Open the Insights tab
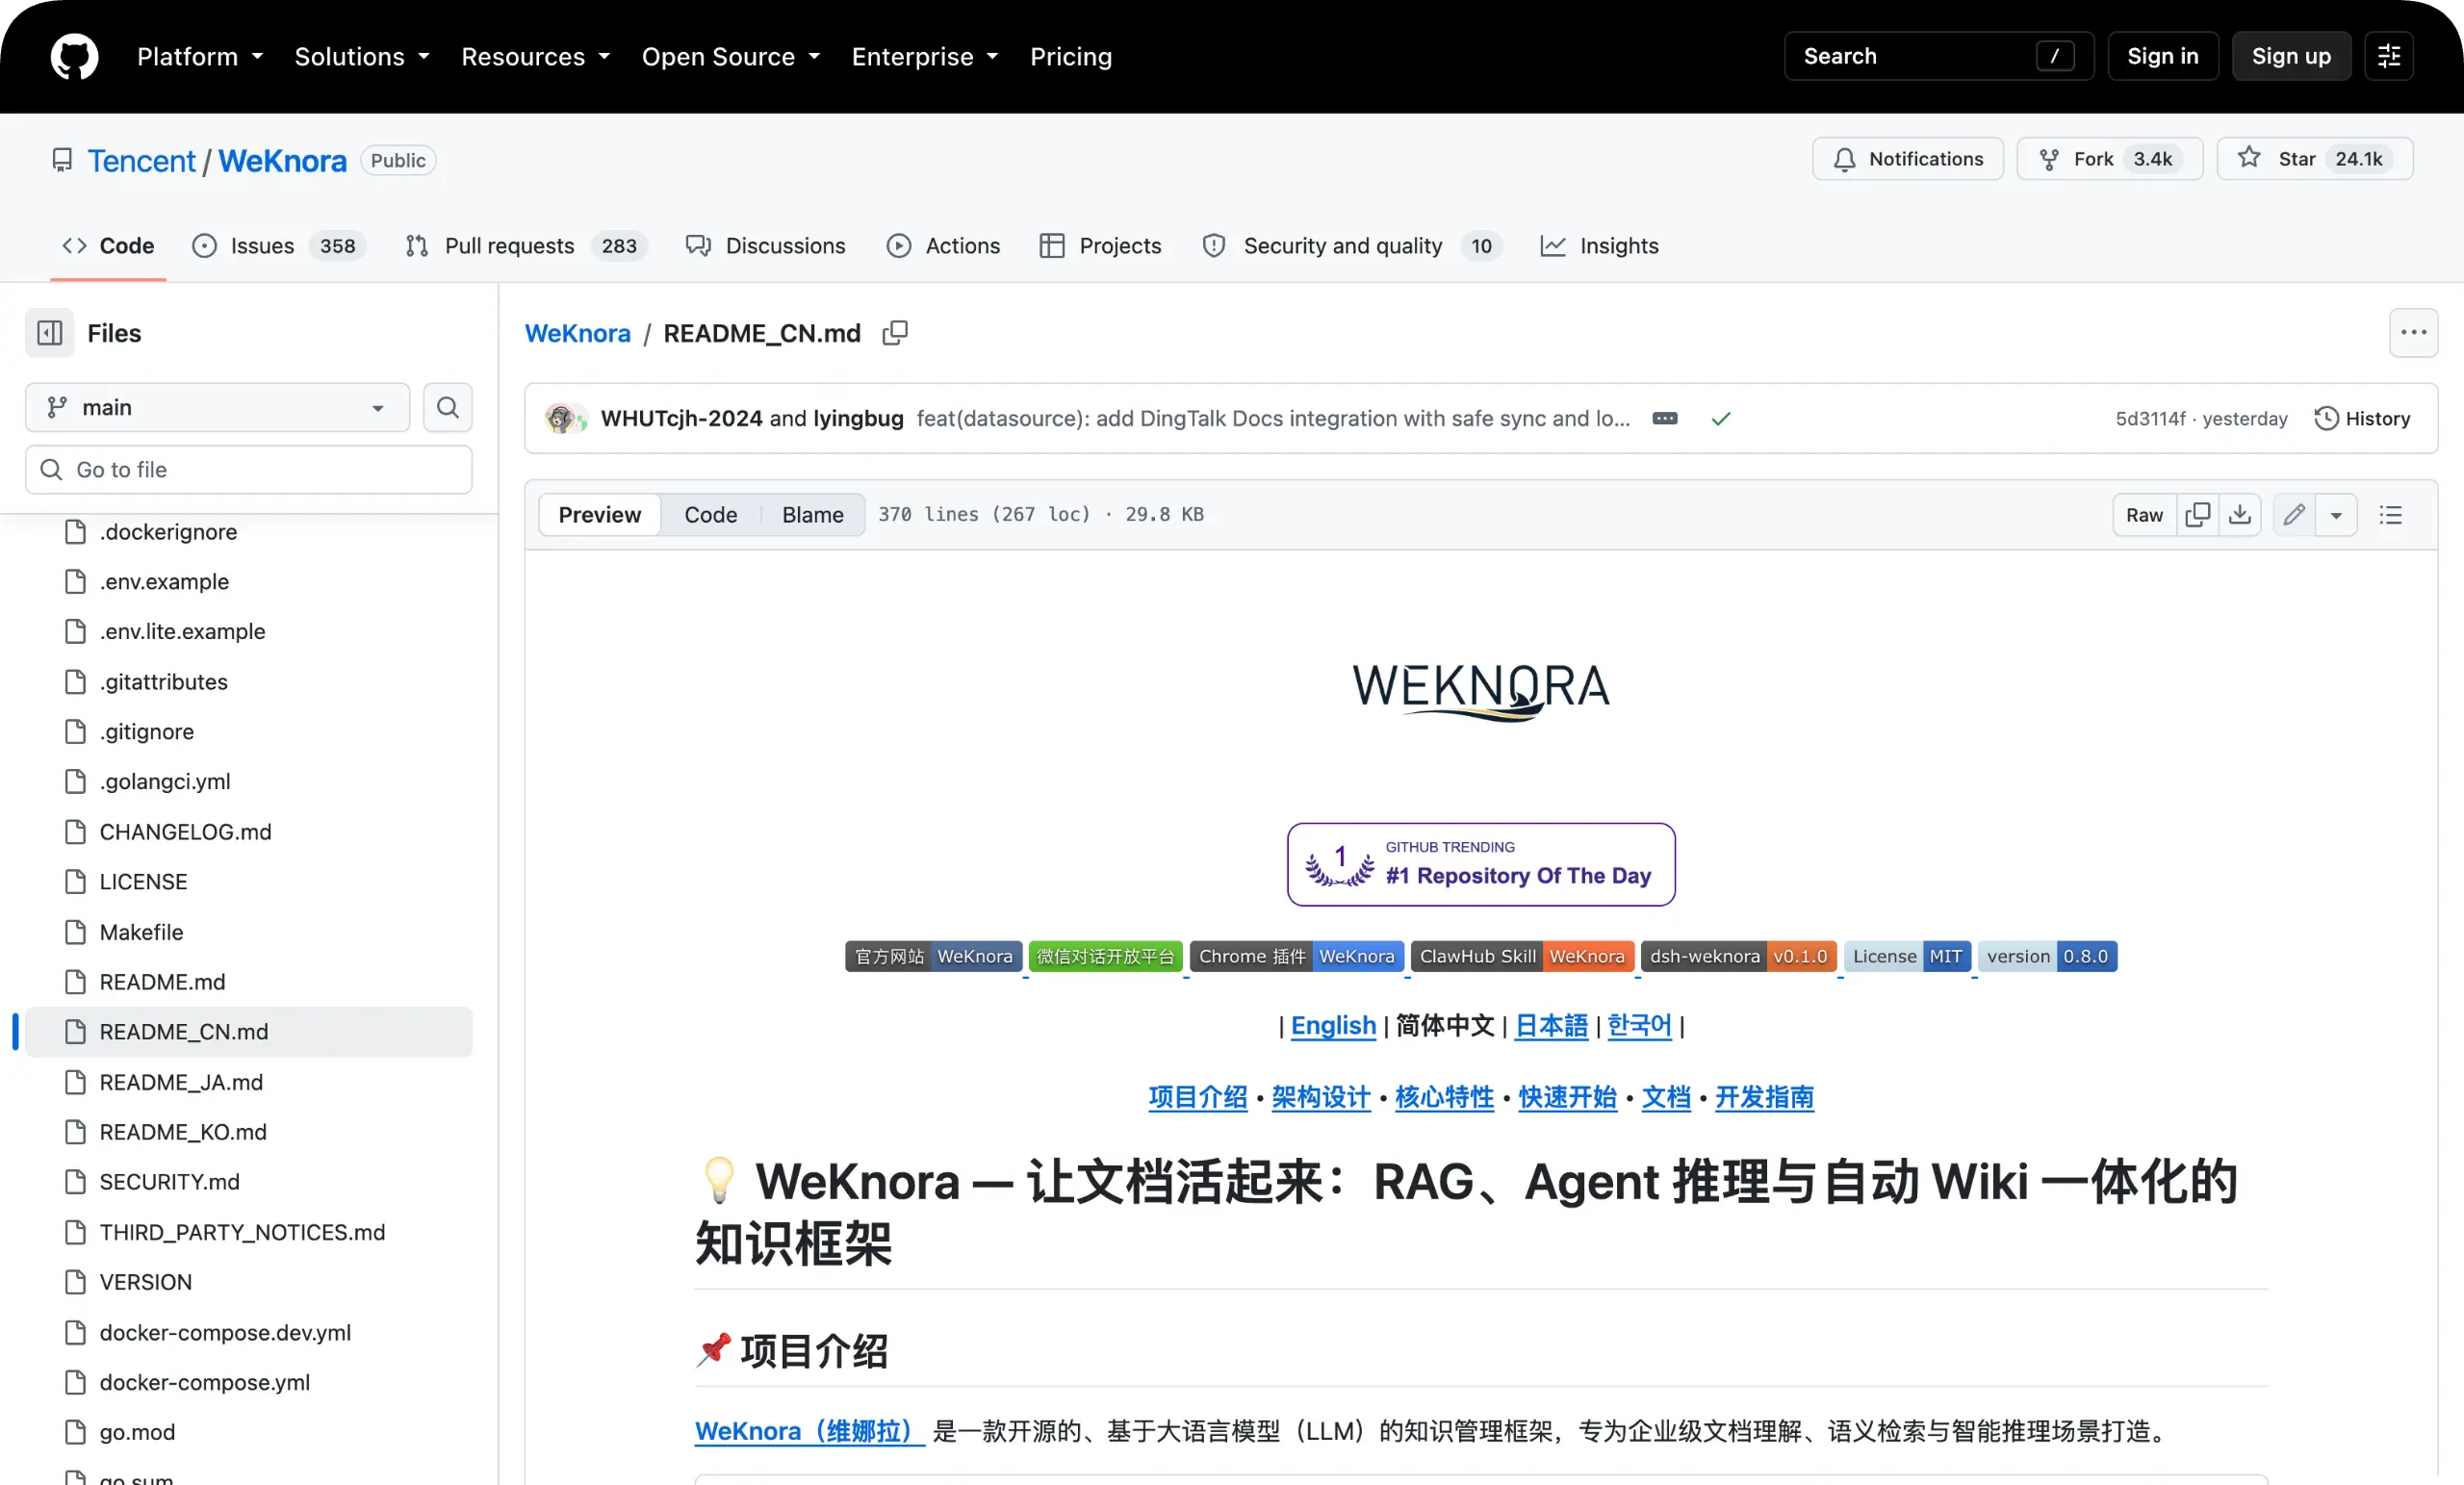This screenshot has width=2464, height=1485. point(1599,246)
